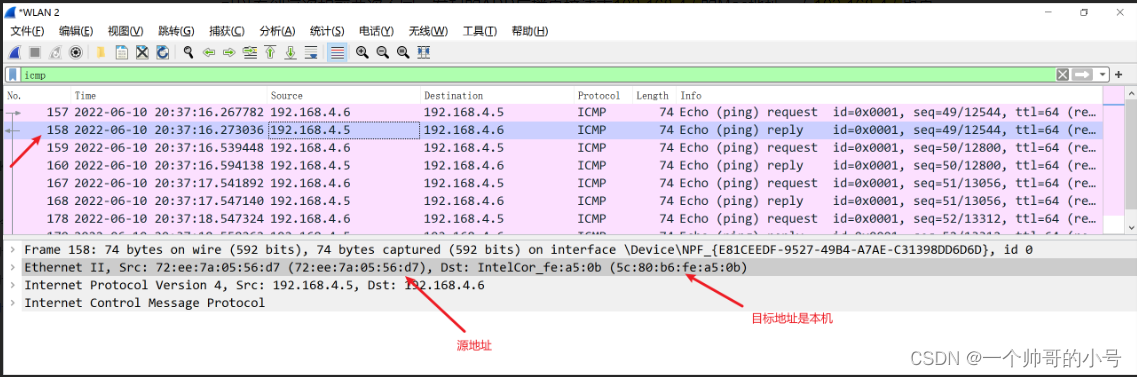Select packet 160 echo reply row
The width and height of the screenshot is (1137, 377).
pyautogui.click(x=554, y=165)
